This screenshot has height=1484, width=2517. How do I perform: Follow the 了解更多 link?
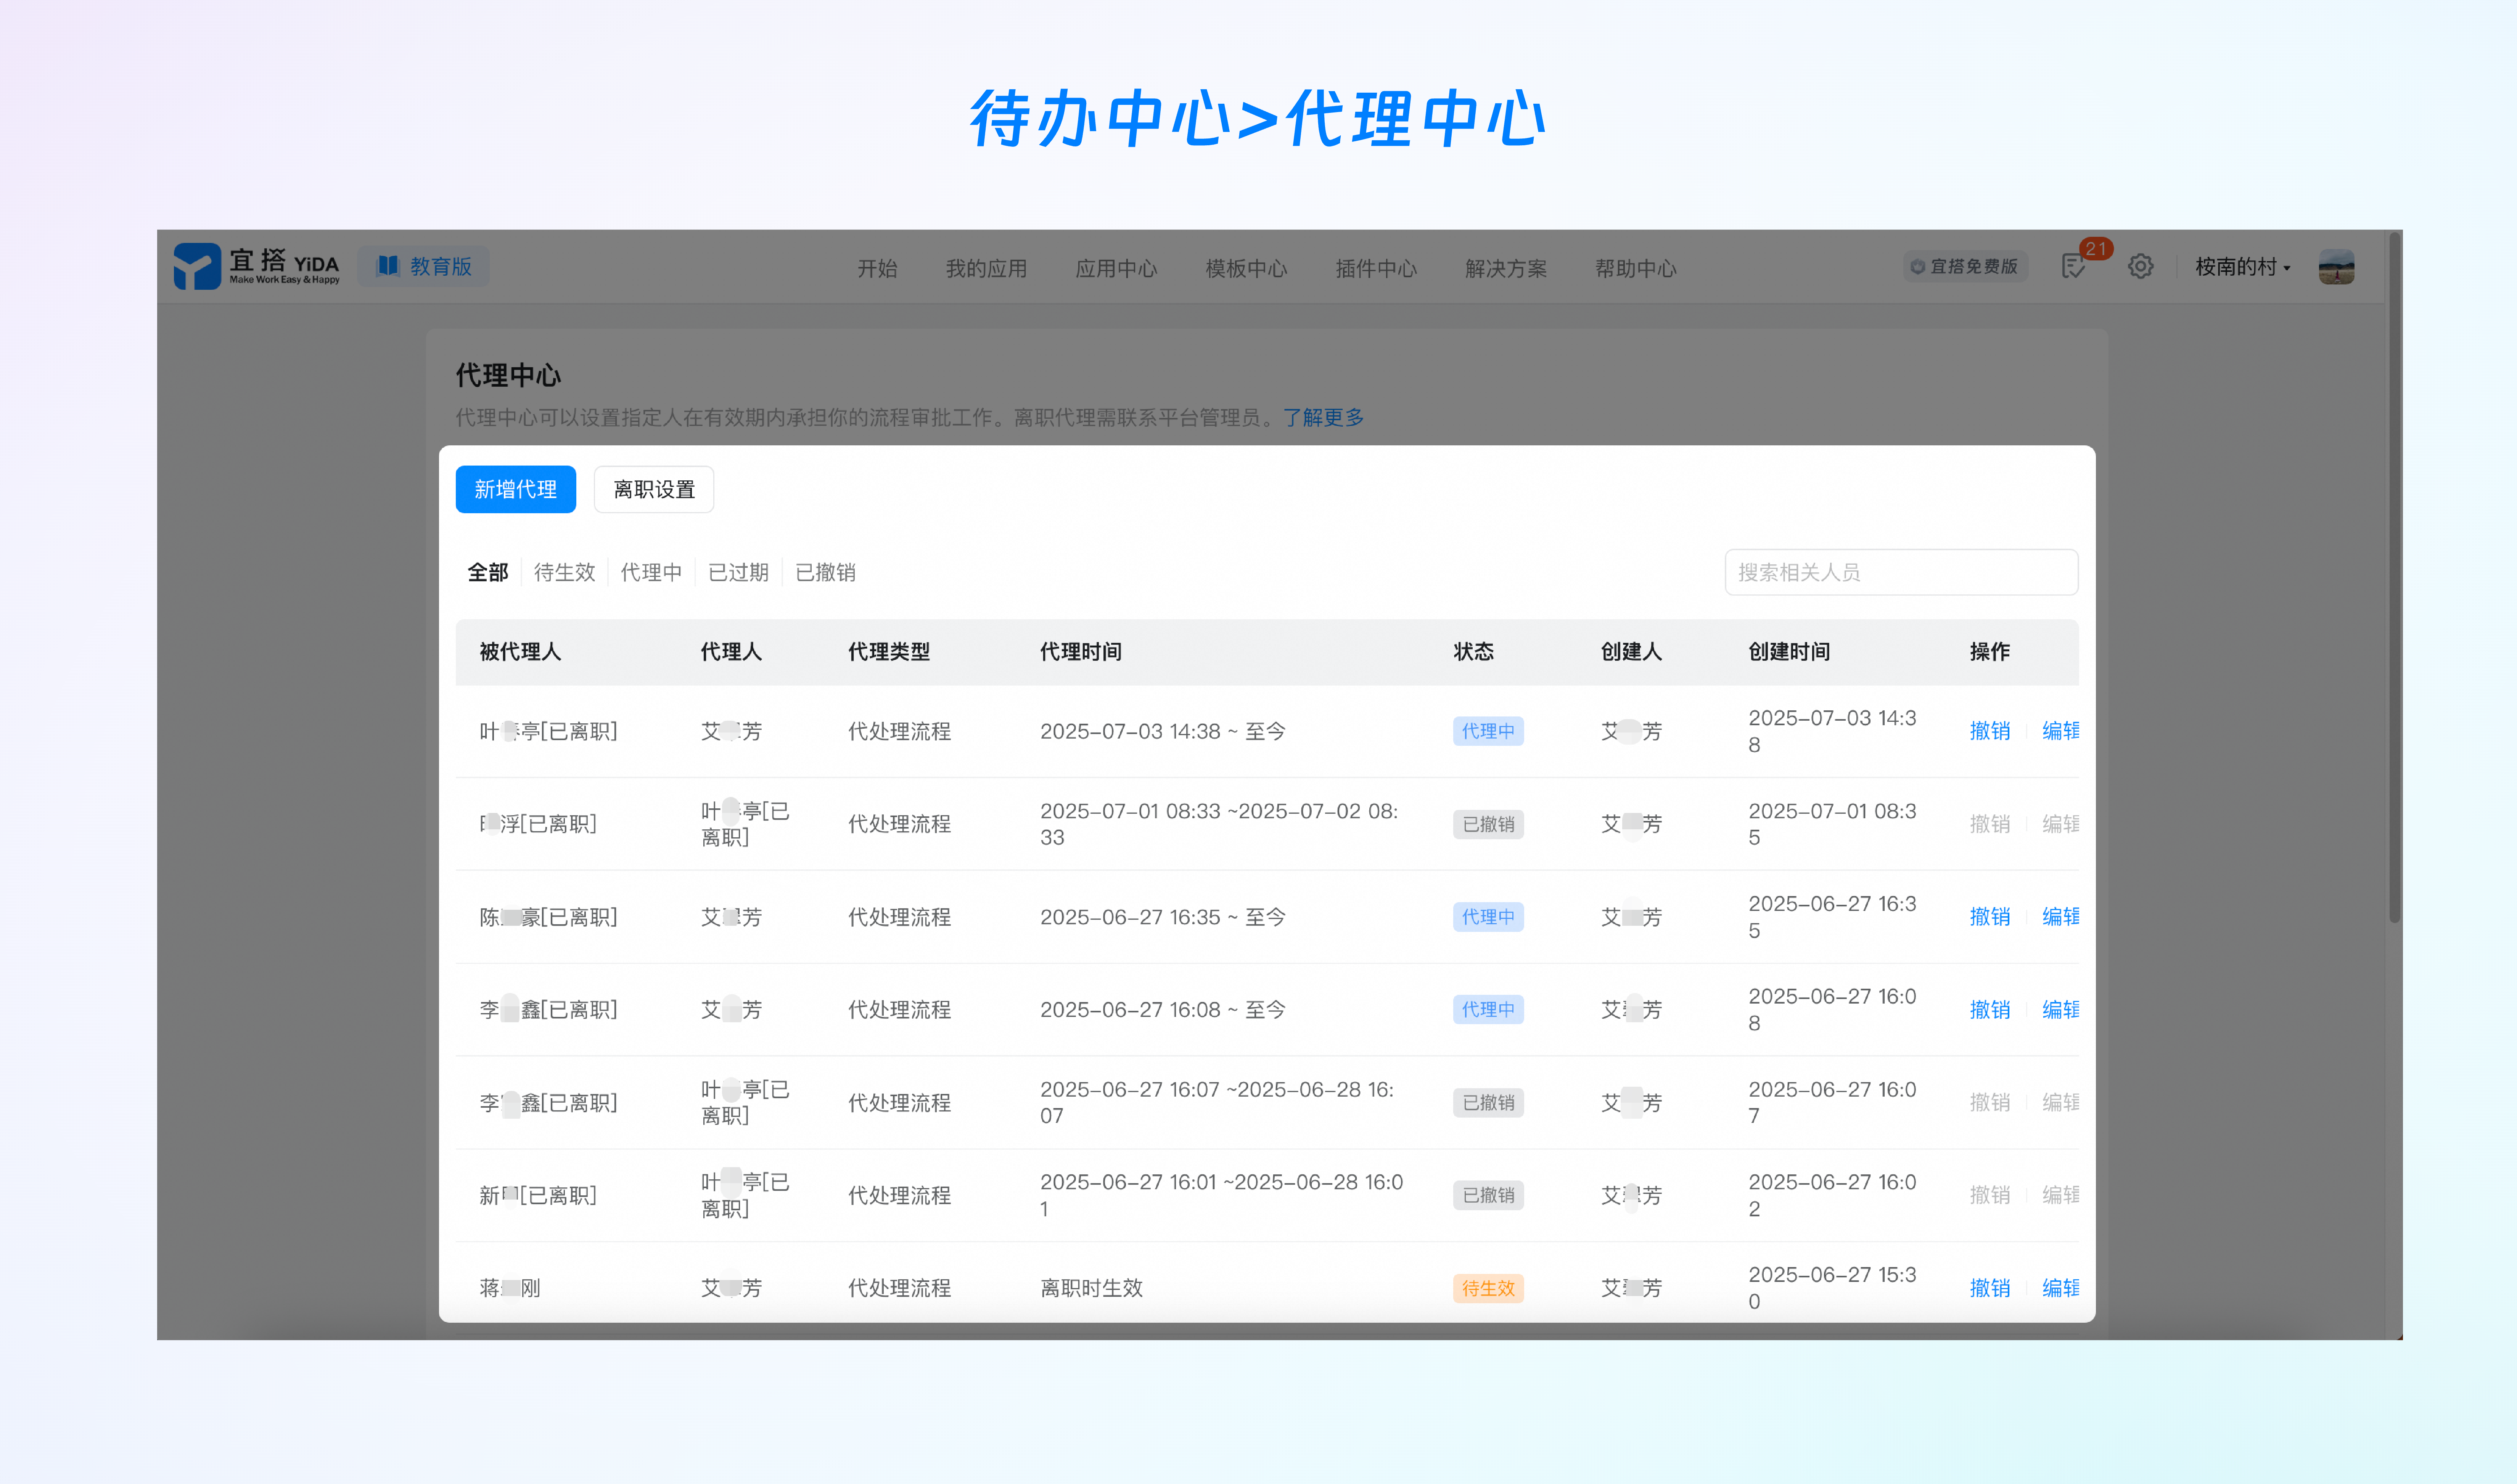coord(1323,417)
